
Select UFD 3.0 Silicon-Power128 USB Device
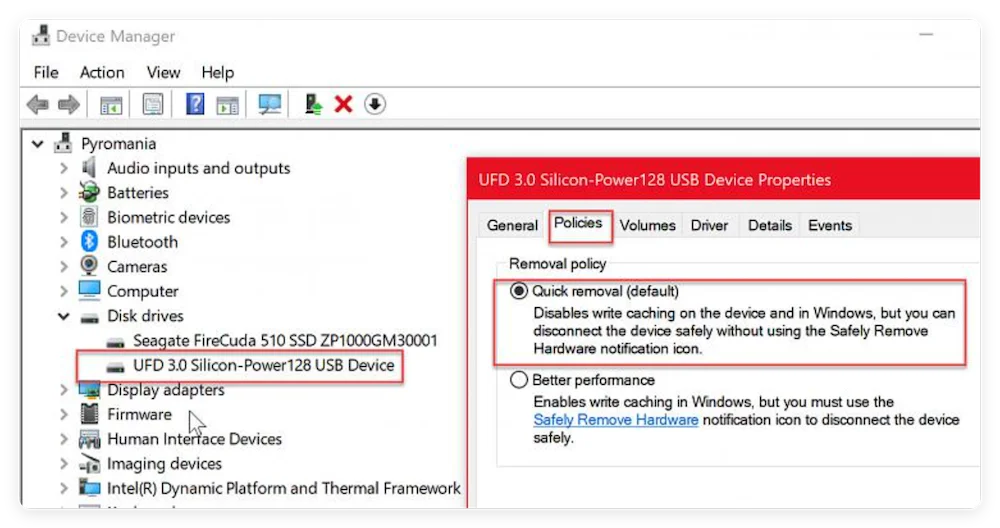point(263,365)
